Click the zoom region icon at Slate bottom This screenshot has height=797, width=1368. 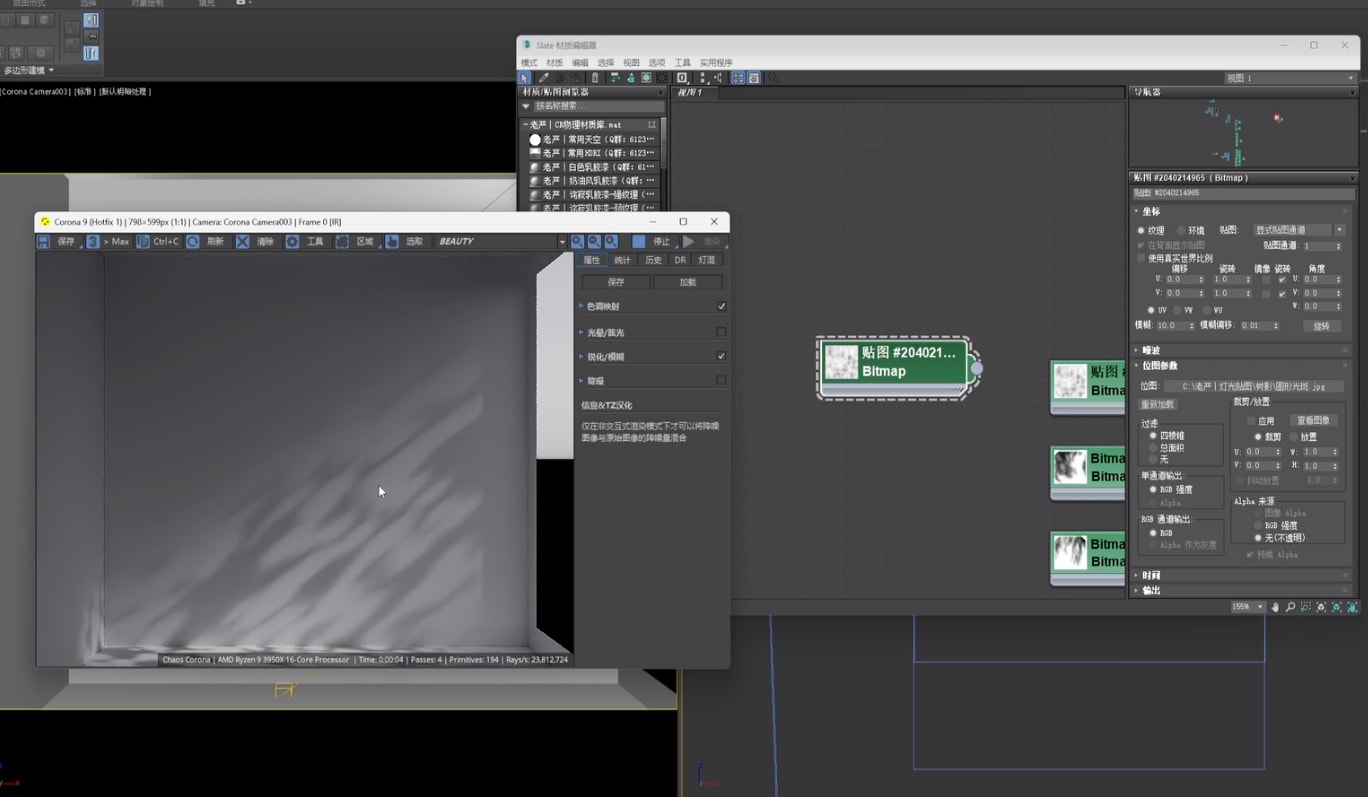1306,607
